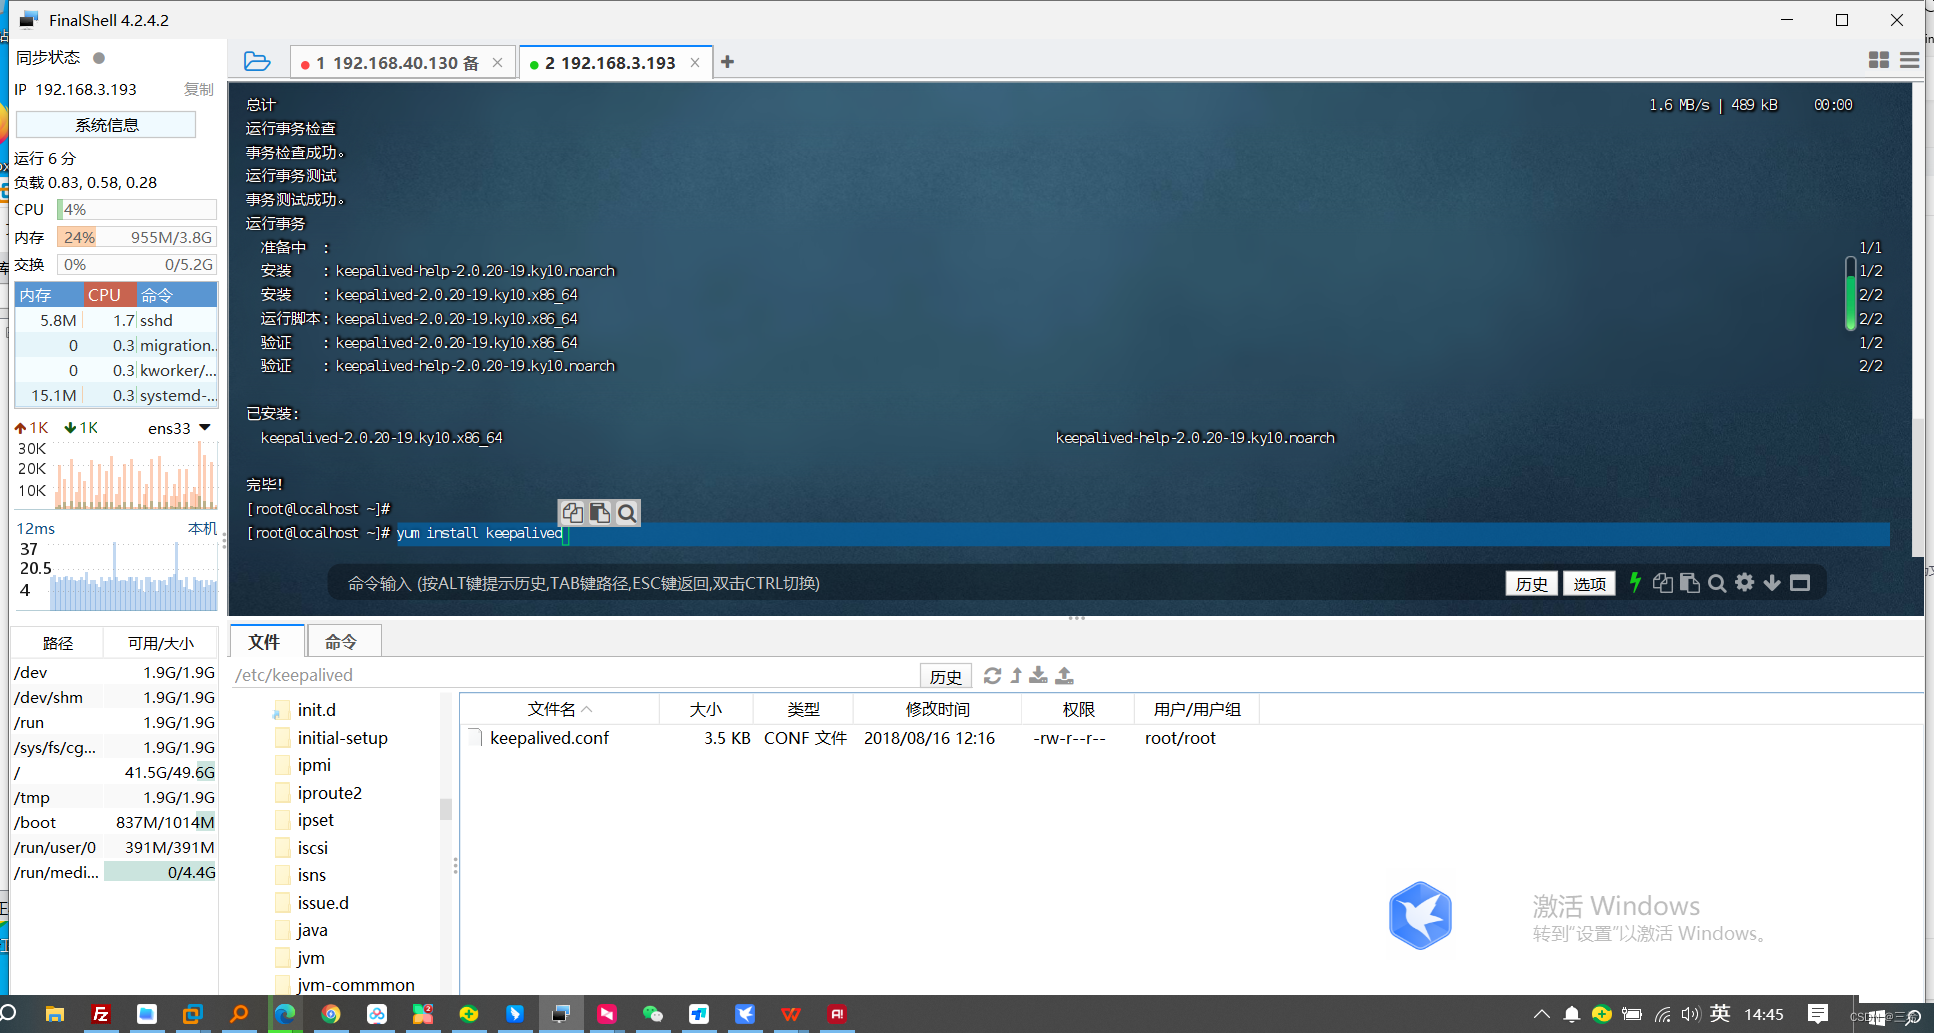Click the grid view icon top right

pyautogui.click(x=1878, y=60)
